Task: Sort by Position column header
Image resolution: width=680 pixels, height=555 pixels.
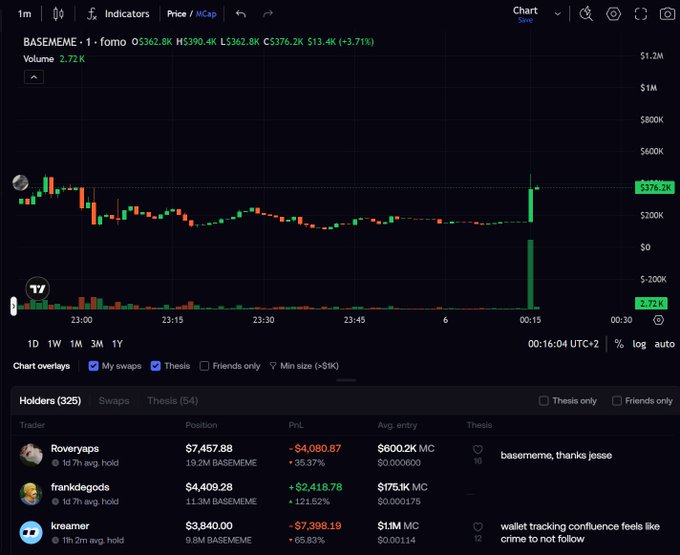Action: 201,425
